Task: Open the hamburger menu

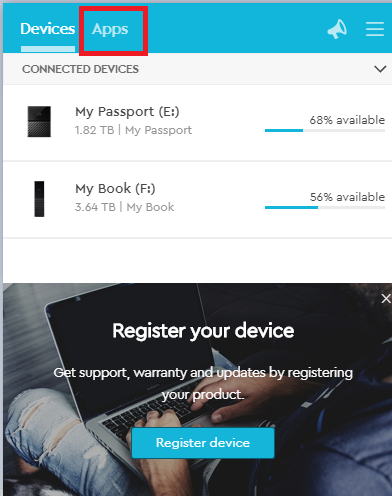Action: (x=375, y=29)
